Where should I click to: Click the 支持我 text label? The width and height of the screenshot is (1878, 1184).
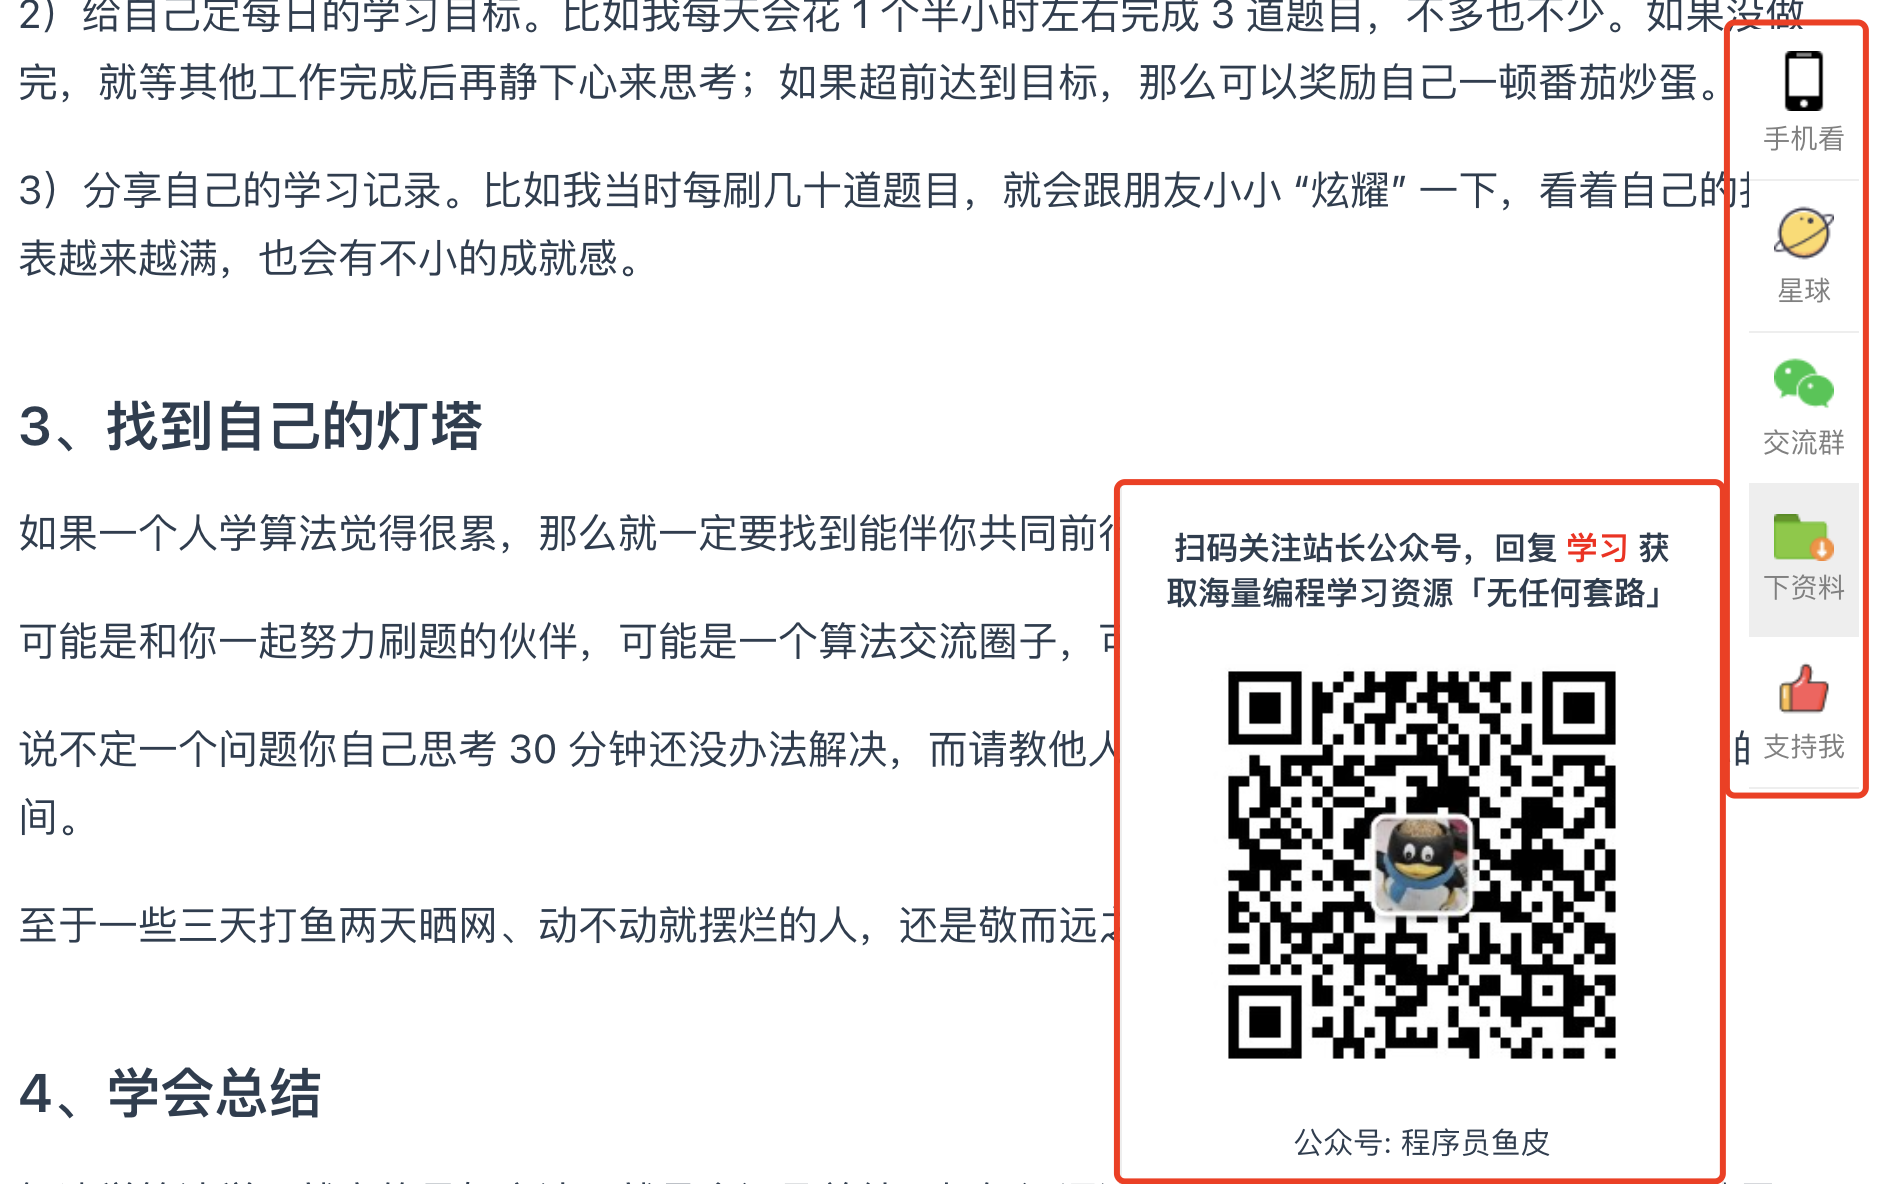point(1803,746)
